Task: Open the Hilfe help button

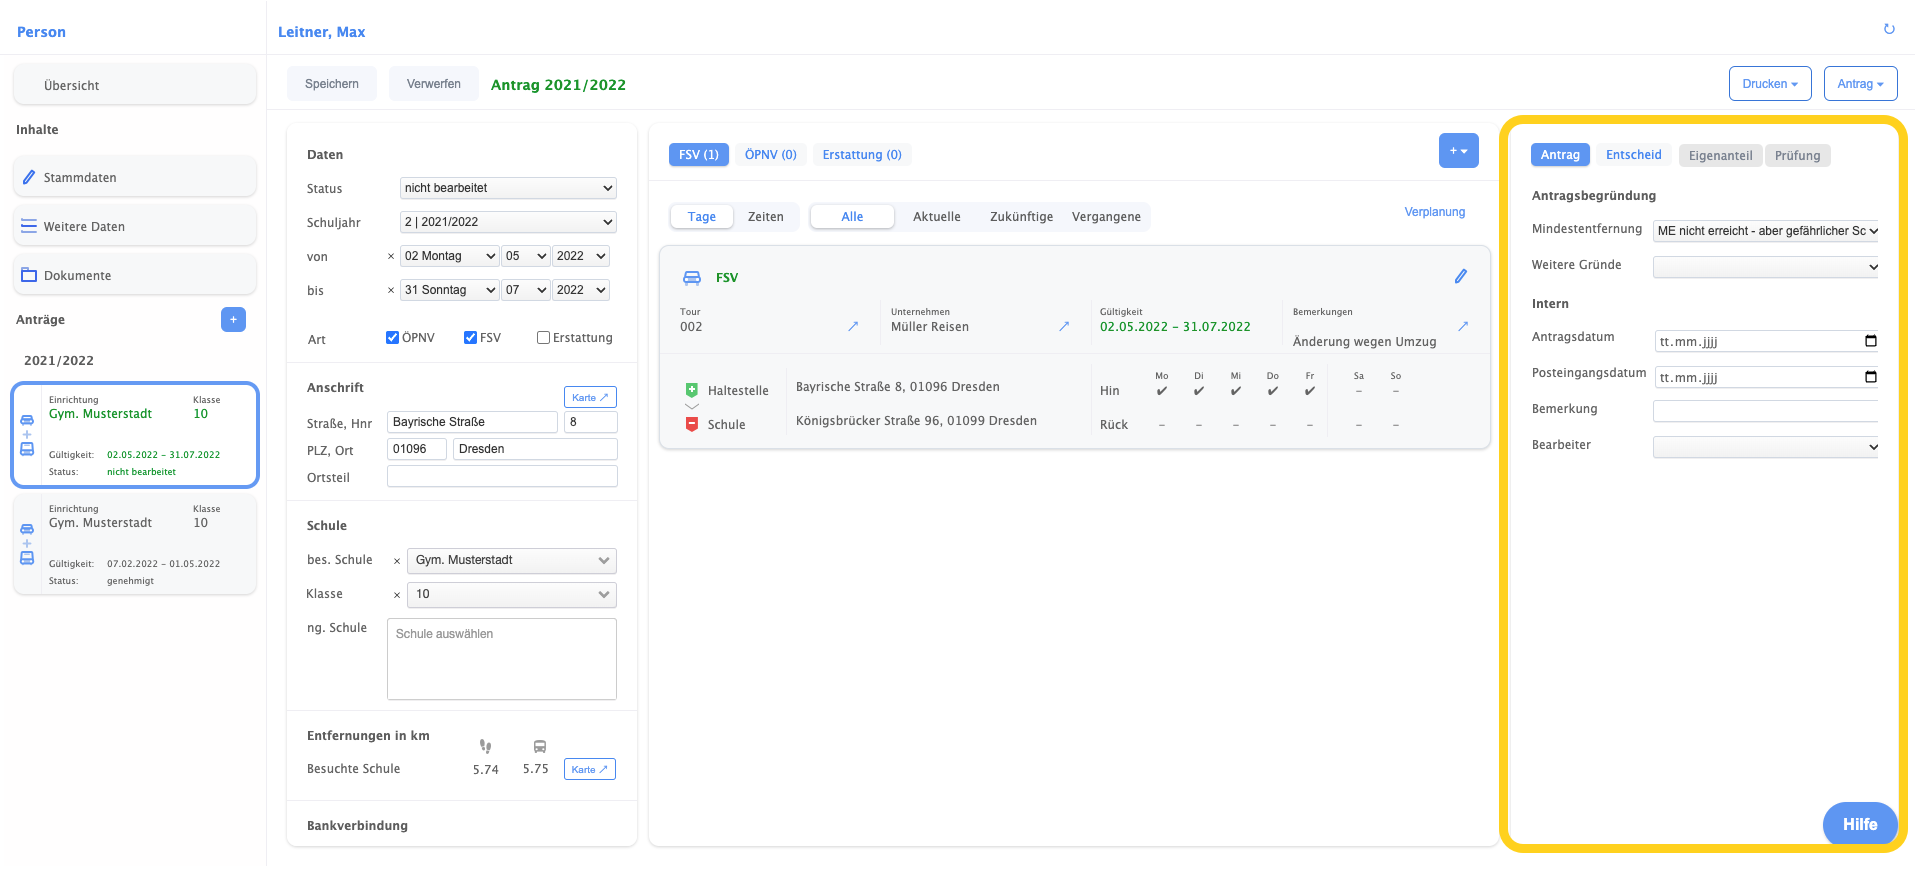Action: coord(1859,824)
